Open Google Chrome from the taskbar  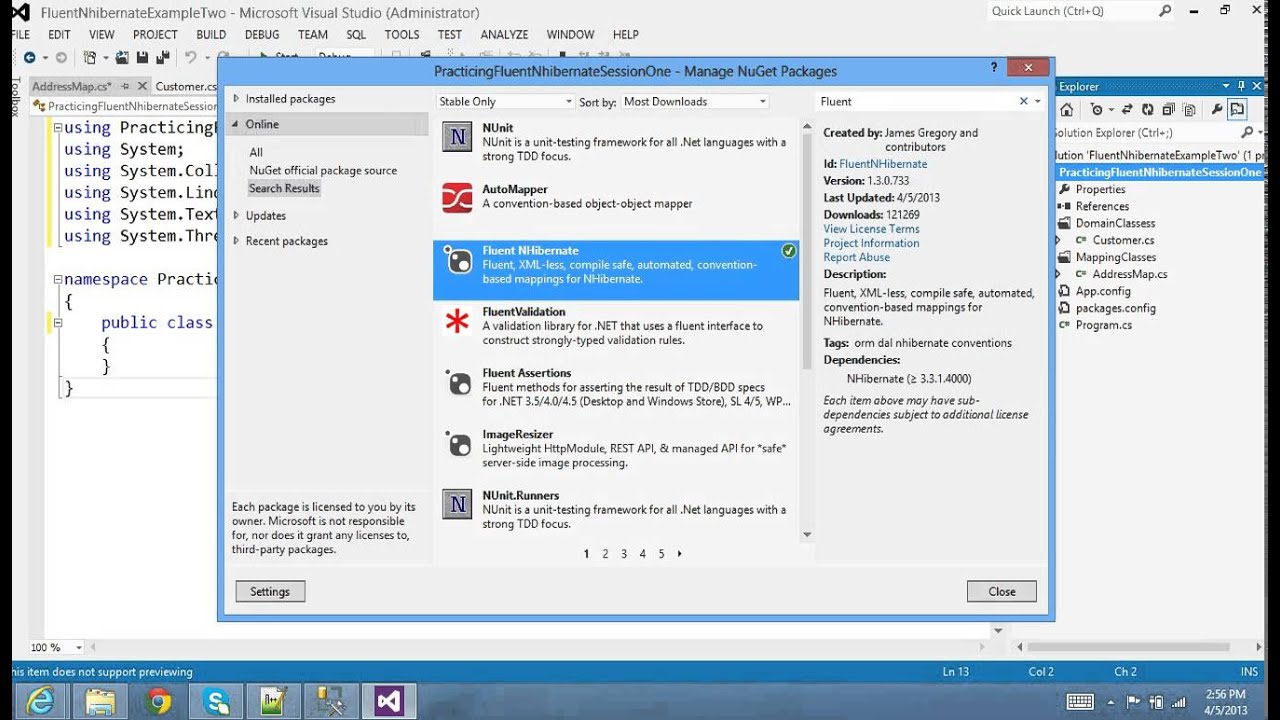click(157, 701)
